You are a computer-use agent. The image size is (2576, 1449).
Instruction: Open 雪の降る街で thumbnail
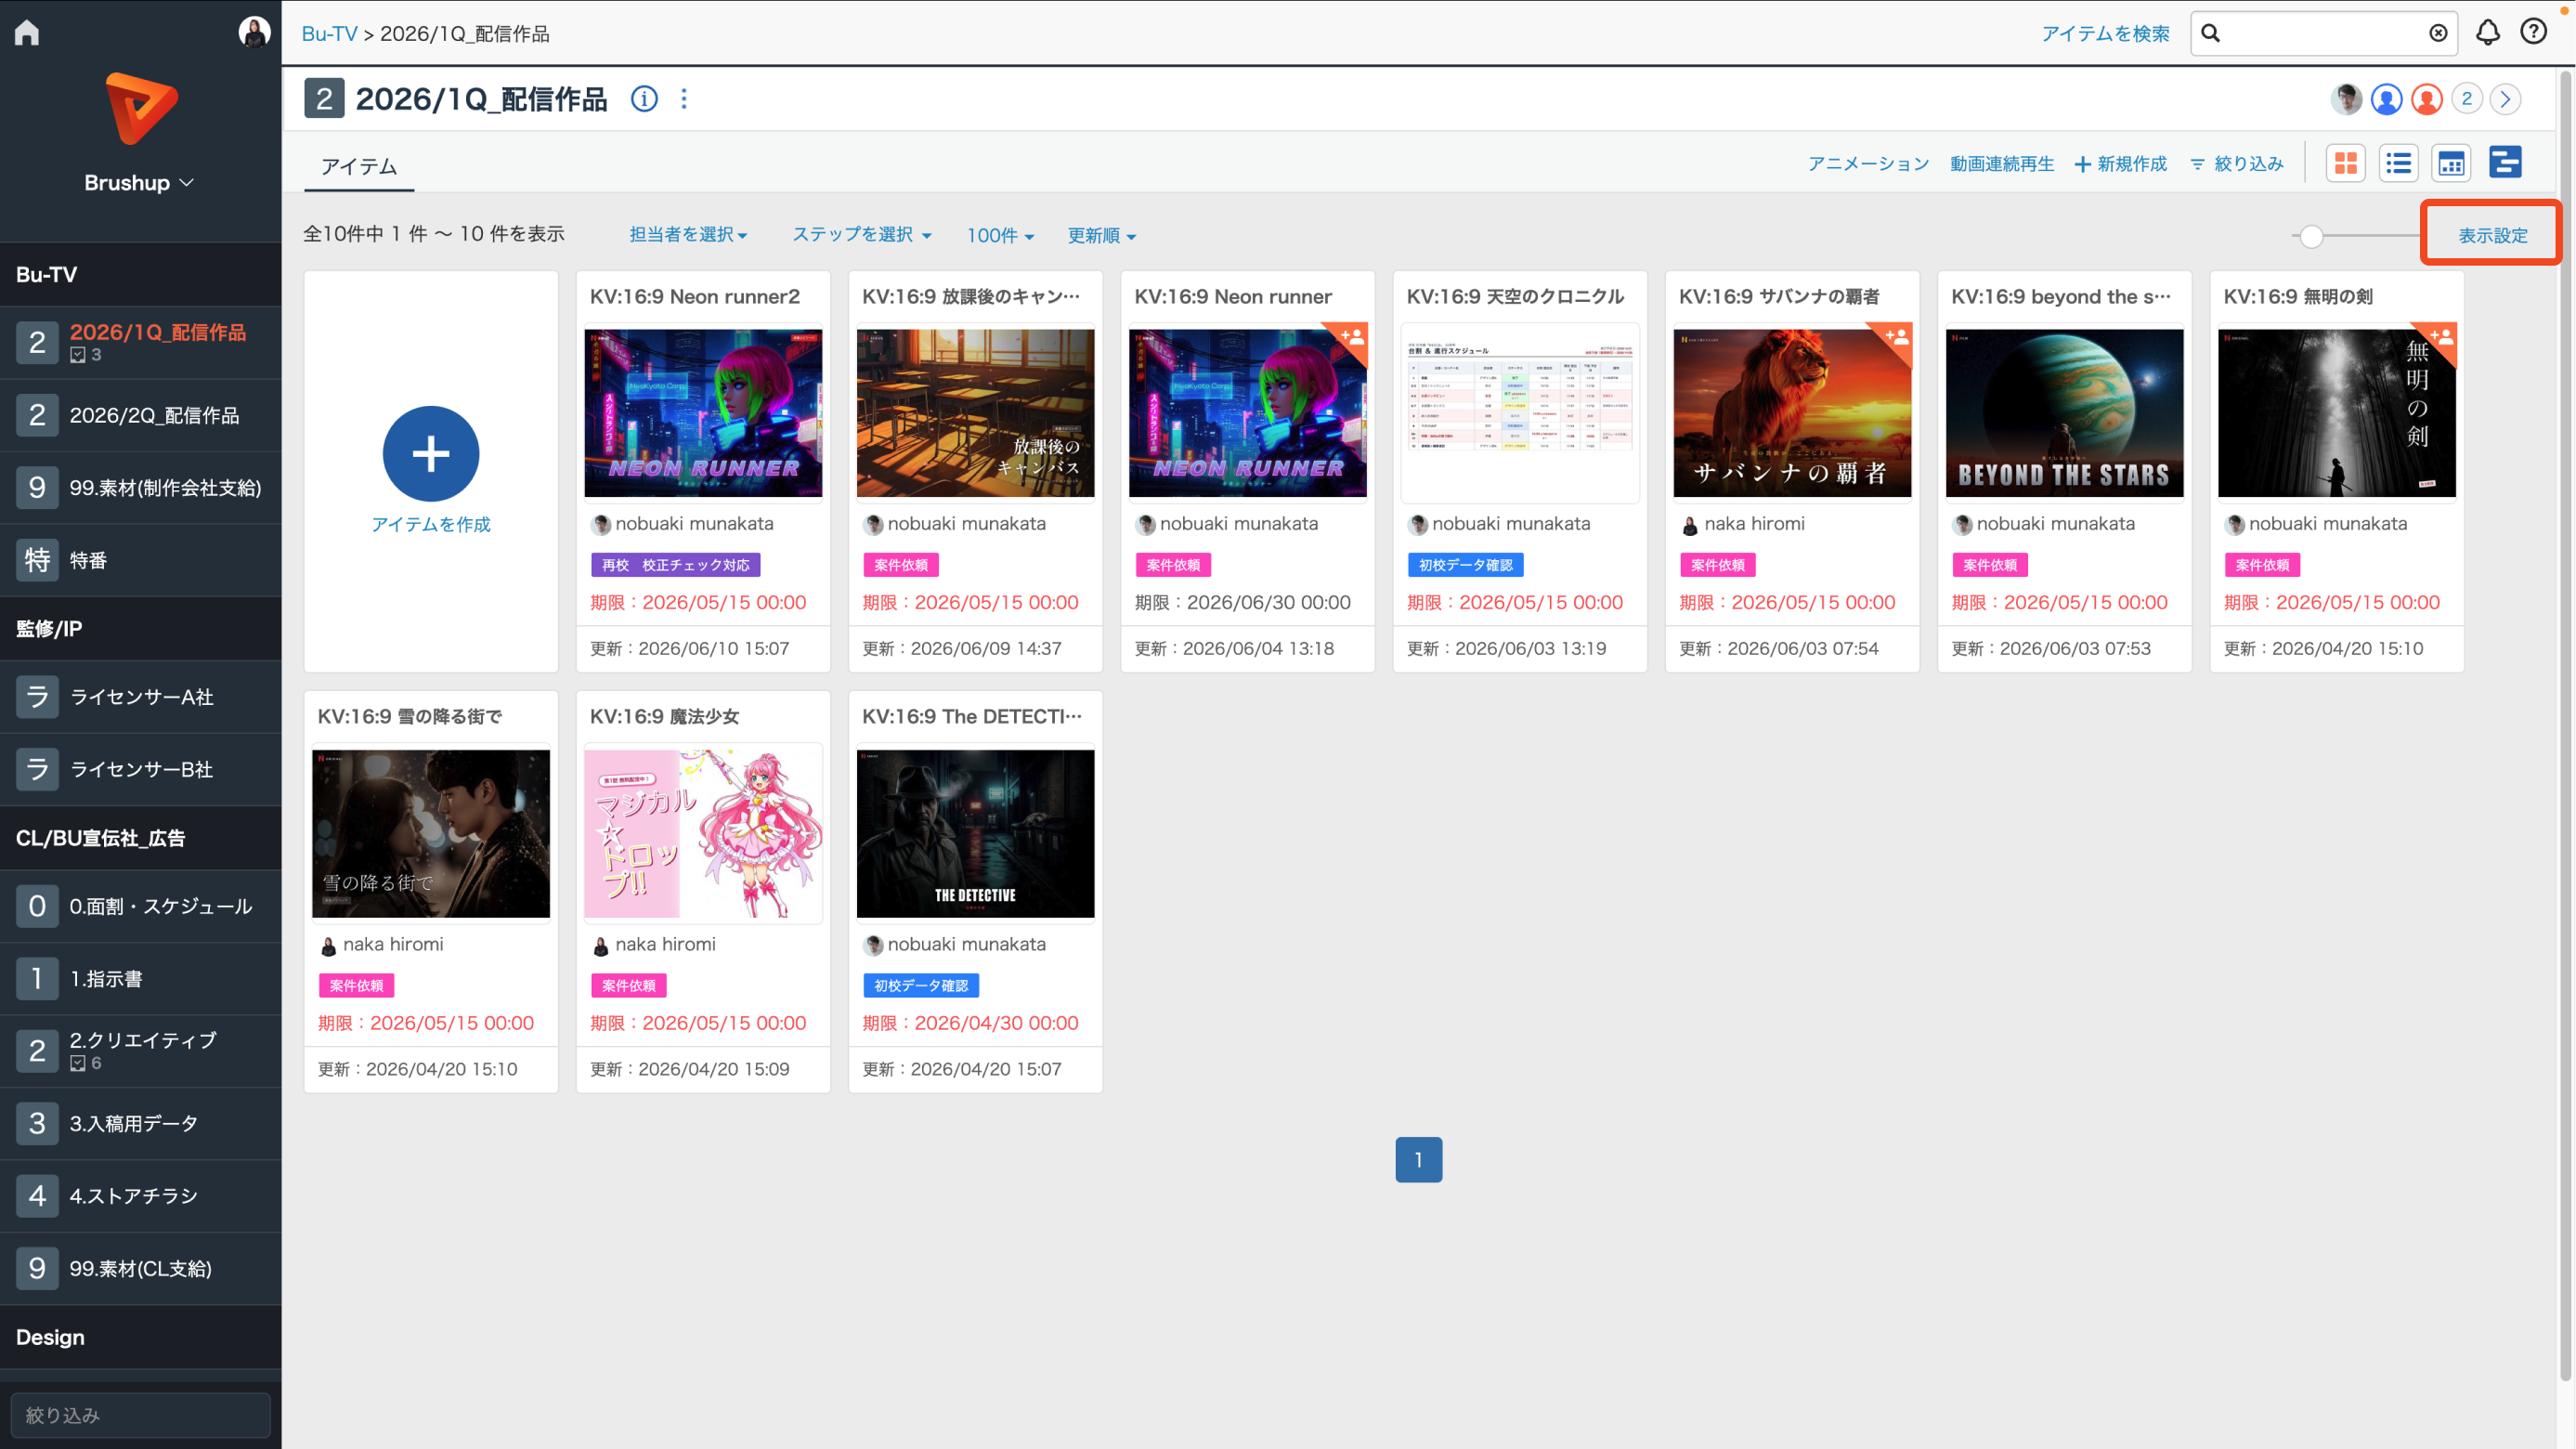pyautogui.click(x=431, y=834)
